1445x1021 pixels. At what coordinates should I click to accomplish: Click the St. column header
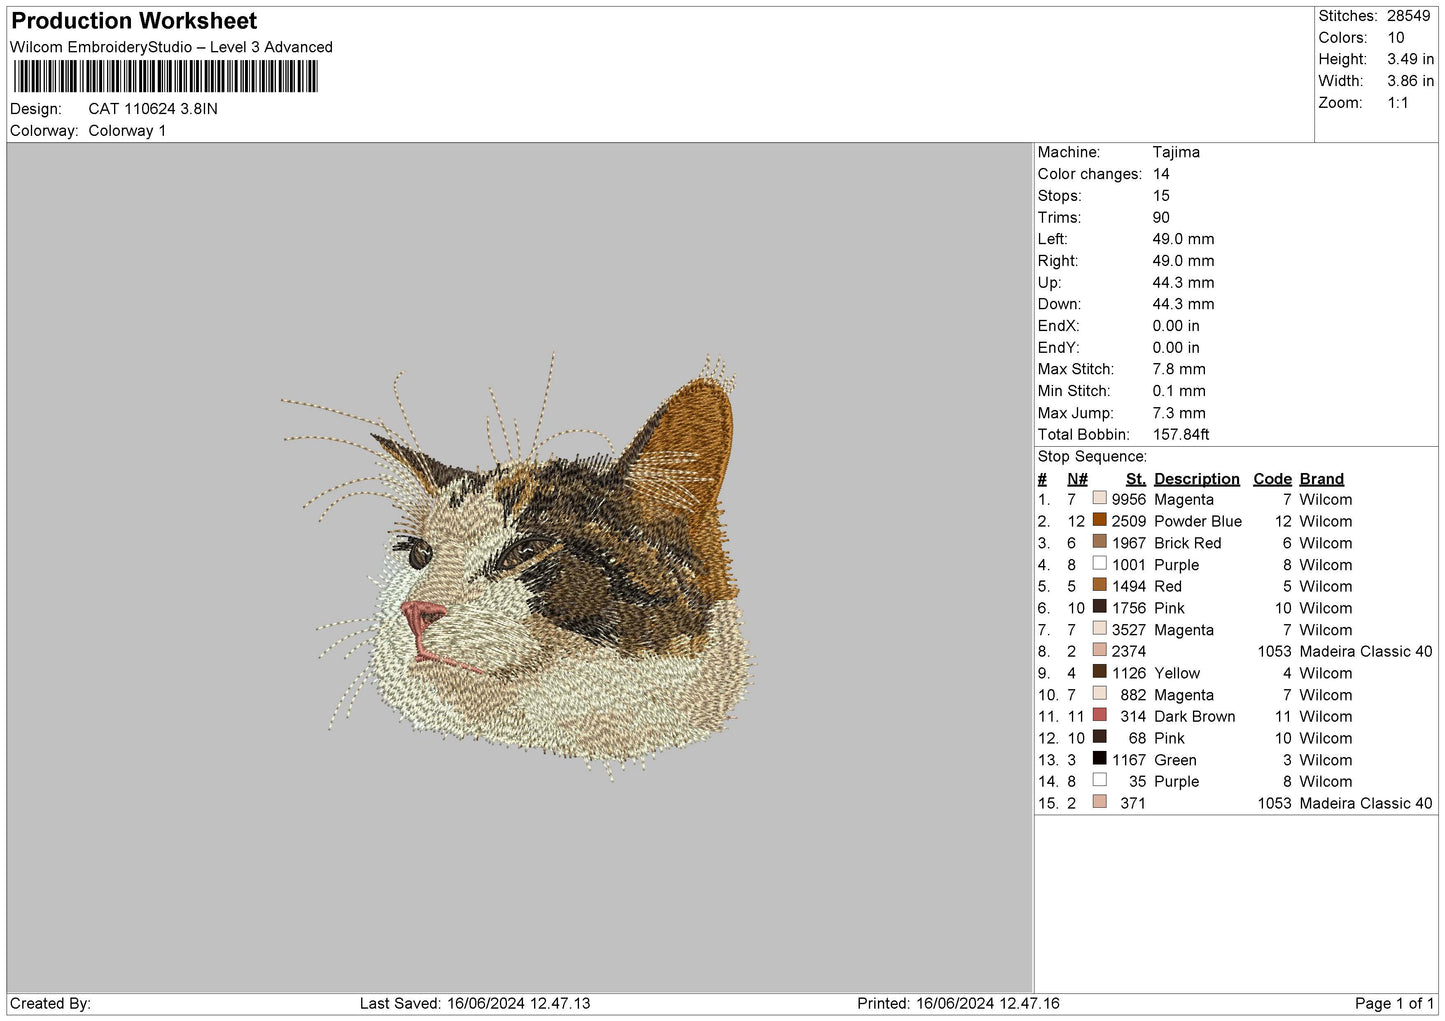[x=1135, y=479]
